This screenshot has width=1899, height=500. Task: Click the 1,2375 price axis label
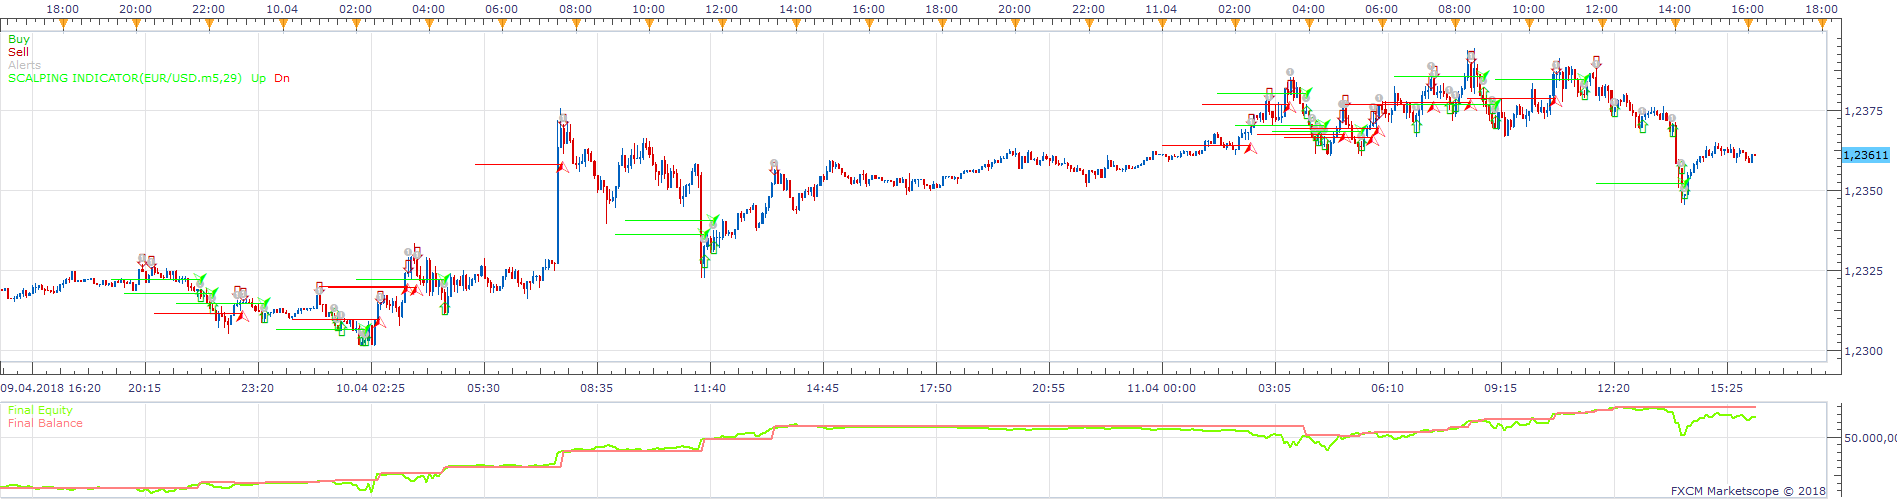click(x=1864, y=111)
